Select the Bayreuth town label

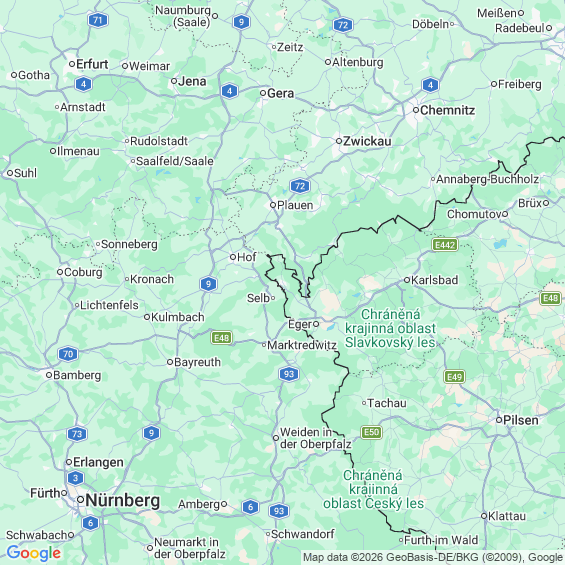click(197, 362)
